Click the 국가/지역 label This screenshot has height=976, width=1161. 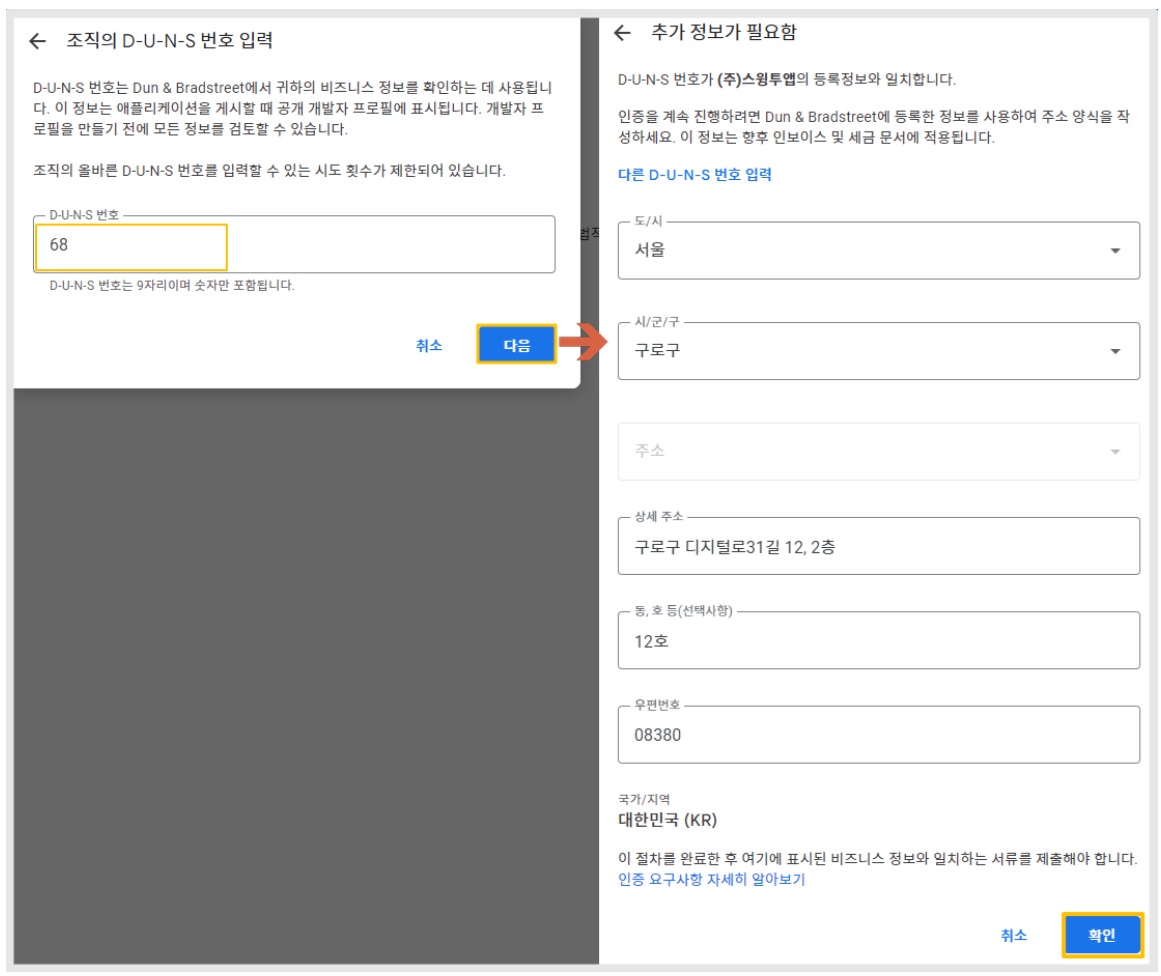point(643,799)
